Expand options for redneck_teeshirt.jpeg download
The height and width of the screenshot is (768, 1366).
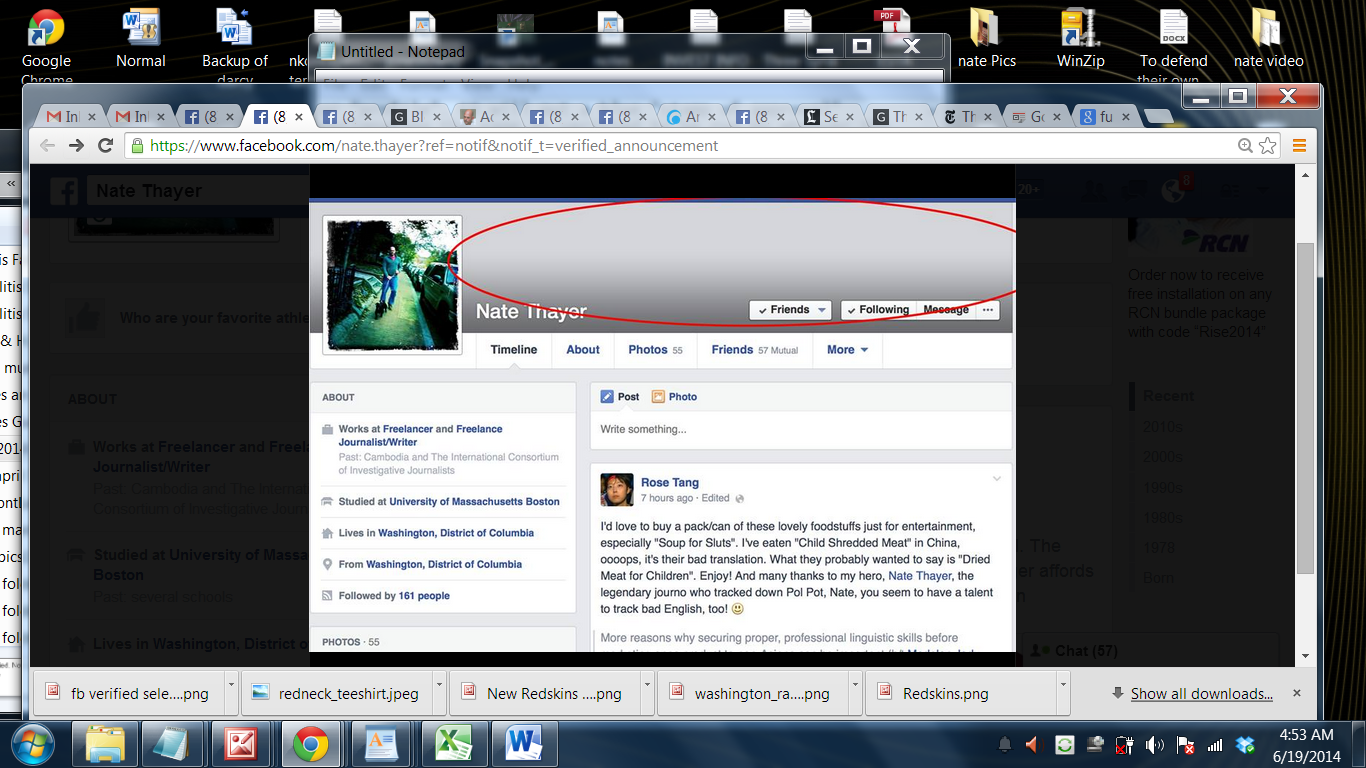click(x=439, y=693)
